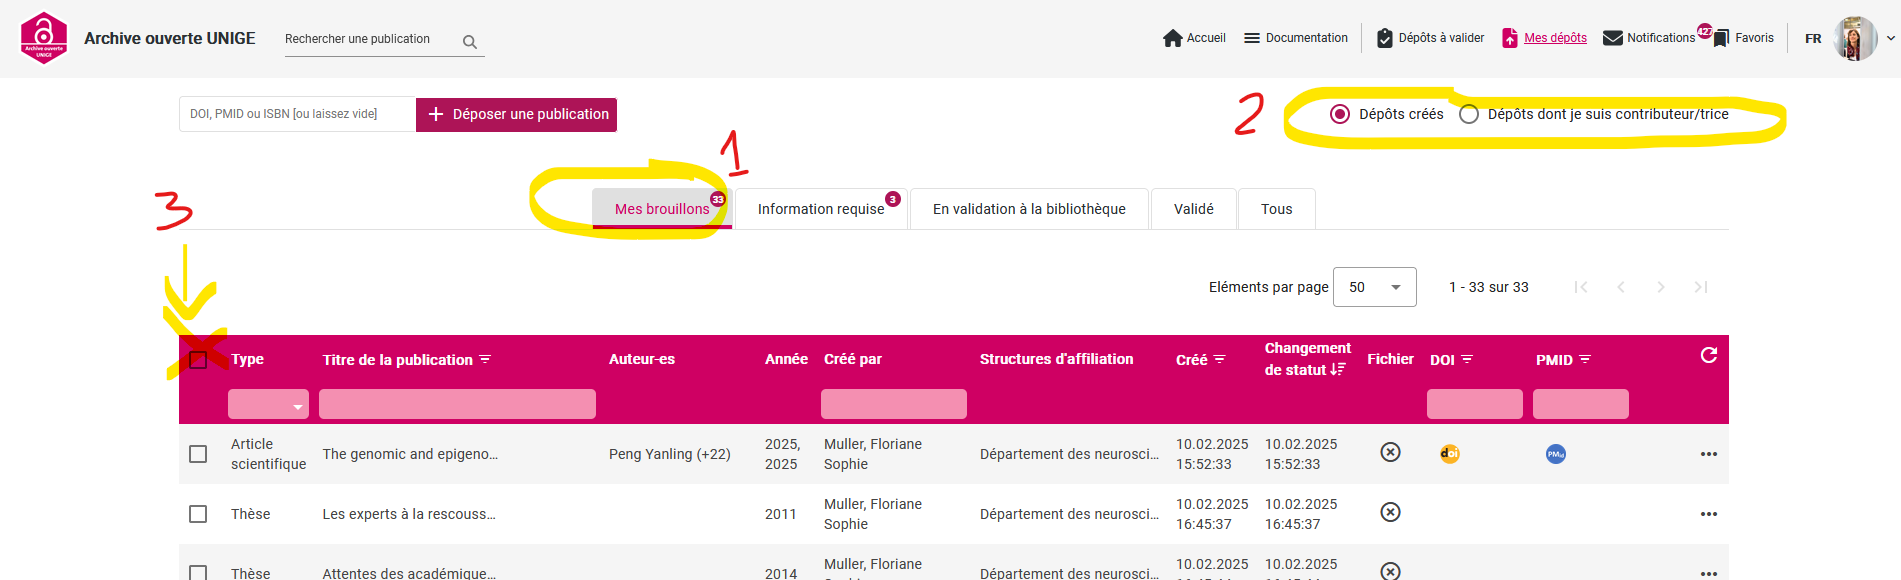The height and width of the screenshot is (580, 1901).
Task: Open the Type filter dropdown
Action: [x=268, y=405]
